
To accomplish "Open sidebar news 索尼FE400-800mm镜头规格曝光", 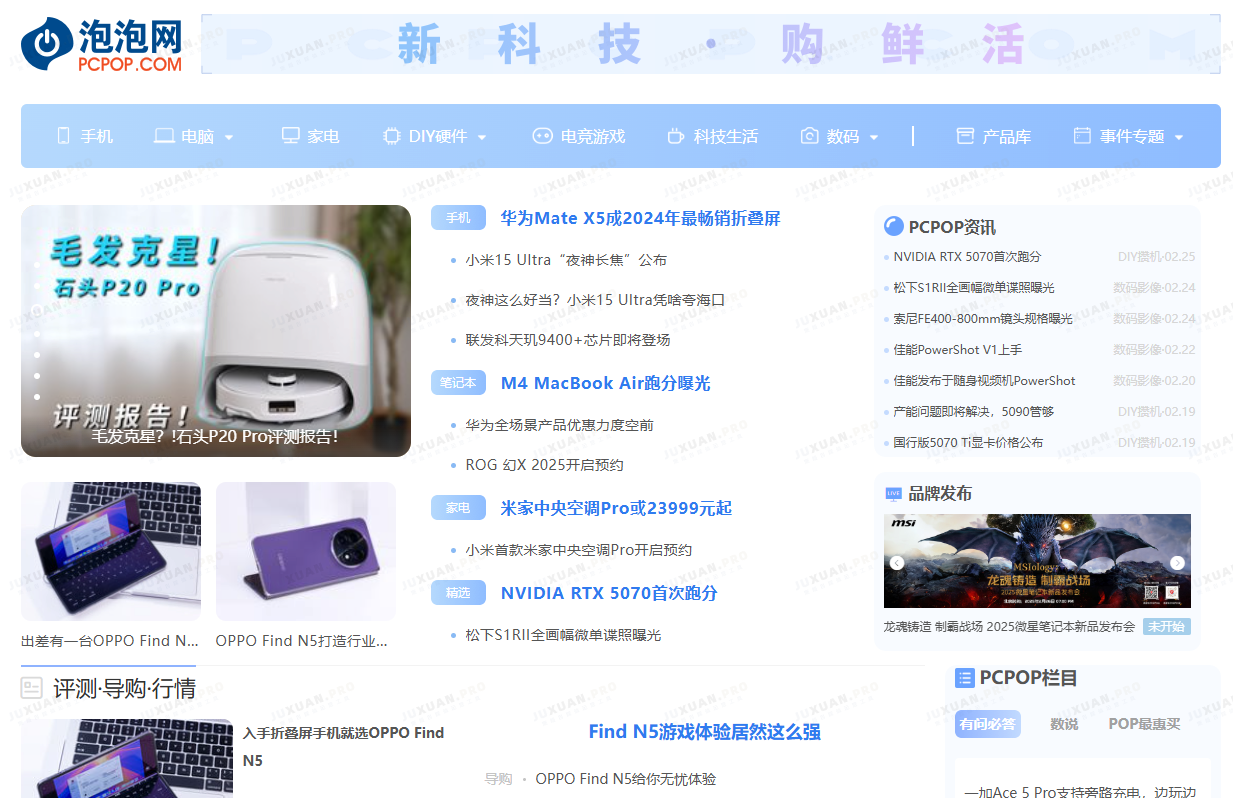I will pyautogui.click(x=983, y=319).
